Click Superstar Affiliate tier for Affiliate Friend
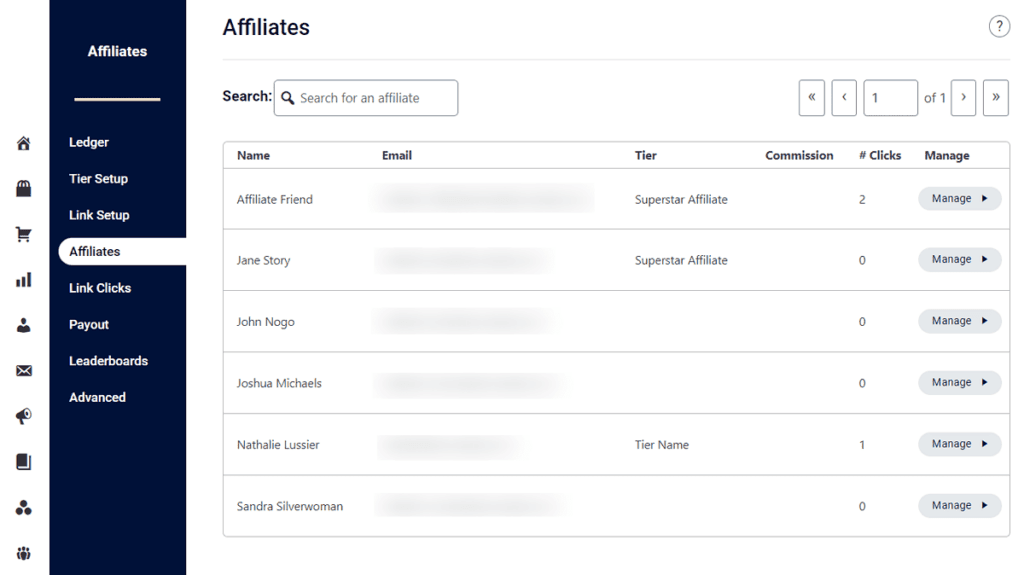Viewport: 1024px width, 575px height. 681,199
